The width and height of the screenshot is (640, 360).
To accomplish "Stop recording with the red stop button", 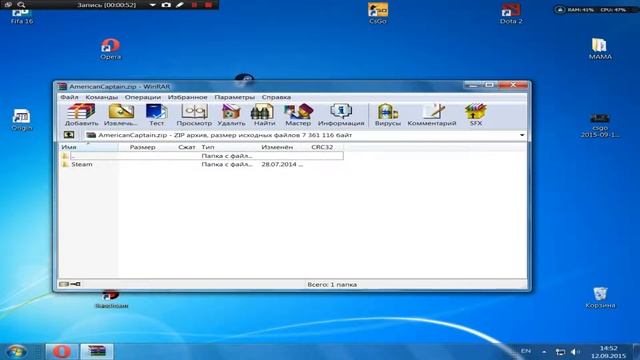I will (x=208, y=5).
